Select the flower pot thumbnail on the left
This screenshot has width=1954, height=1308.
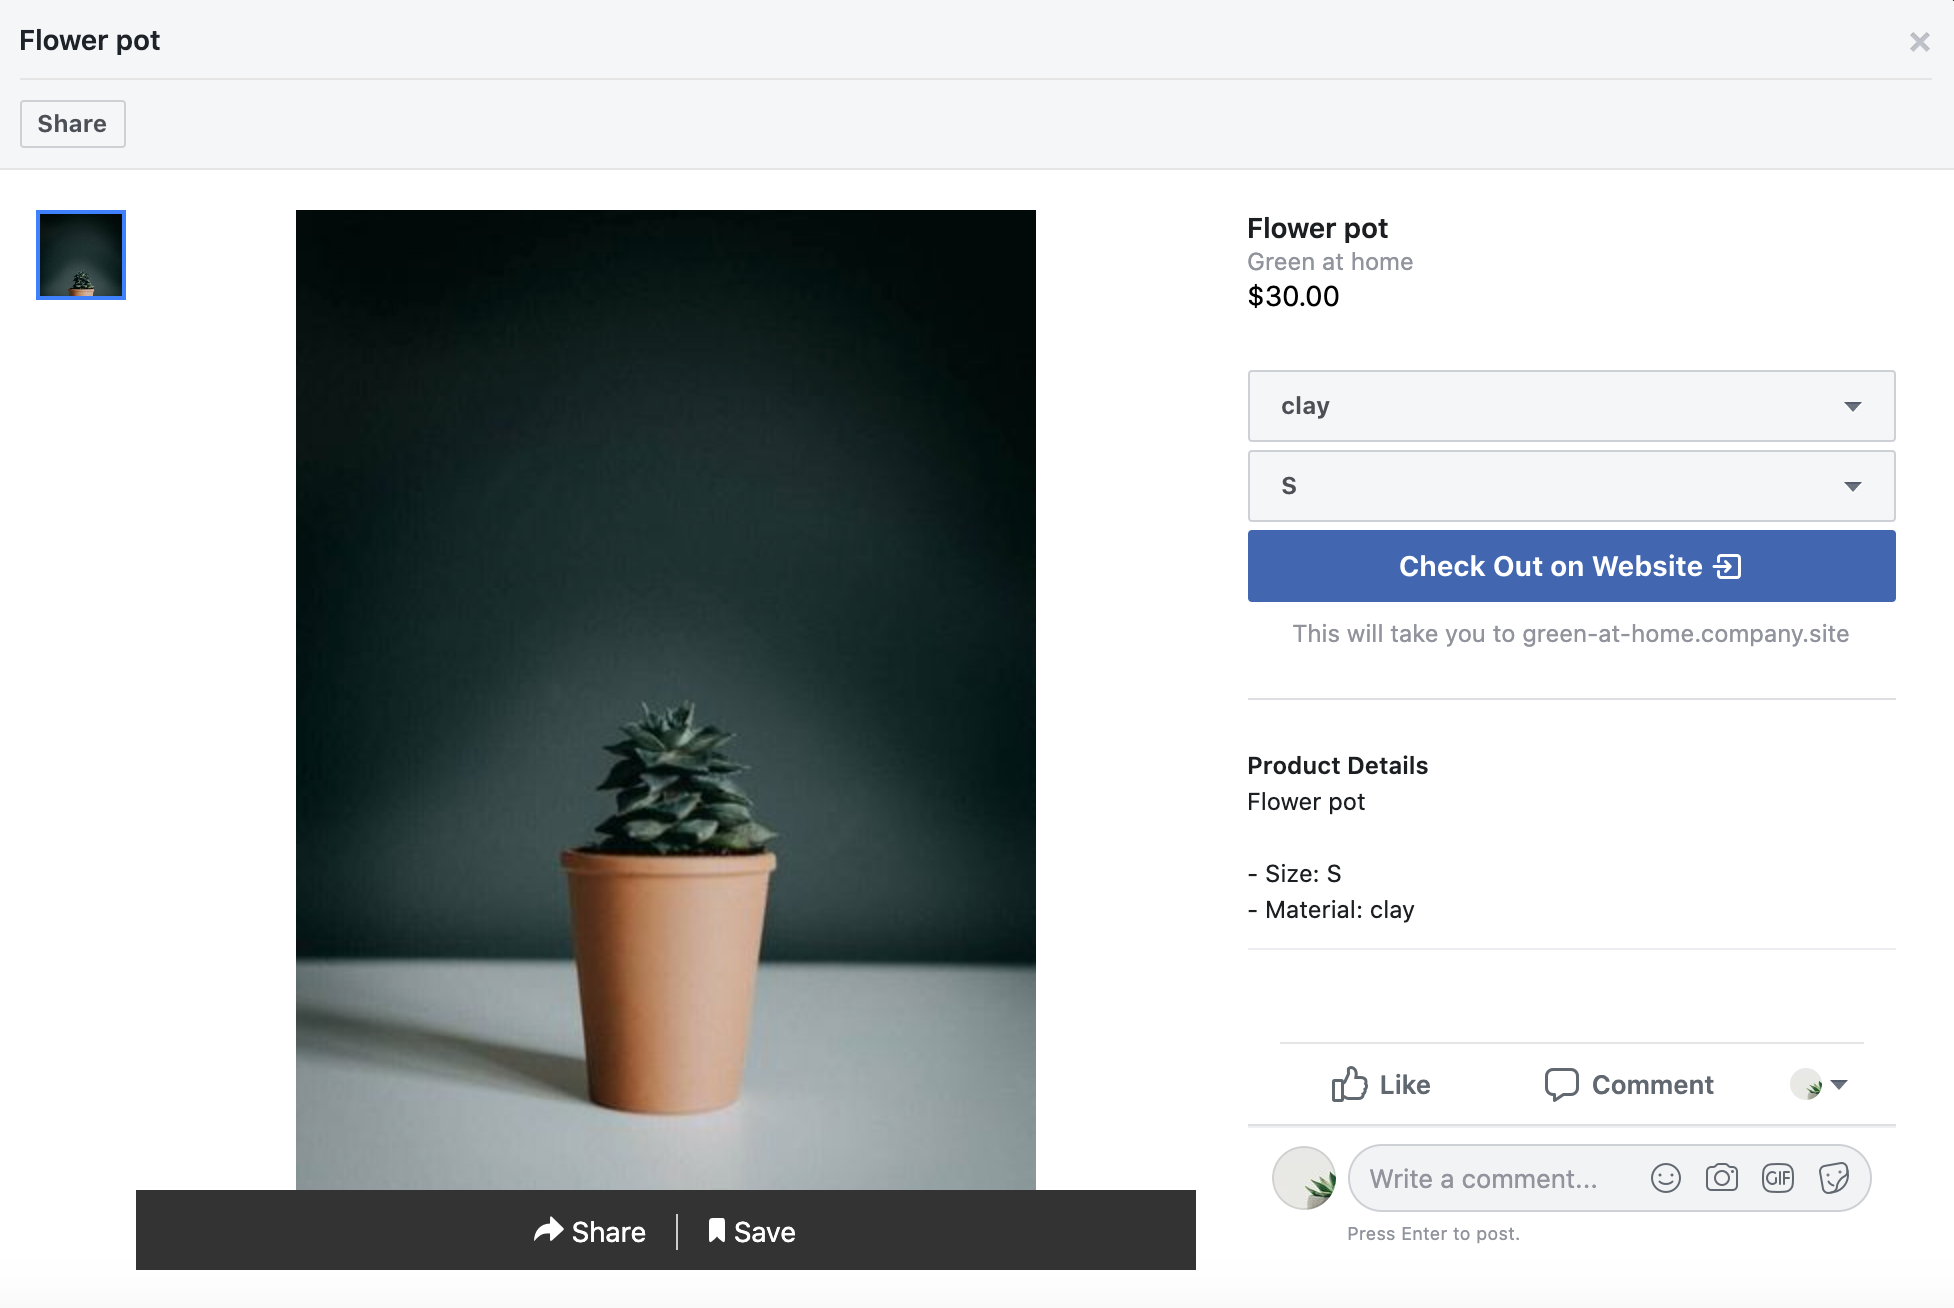[80, 255]
